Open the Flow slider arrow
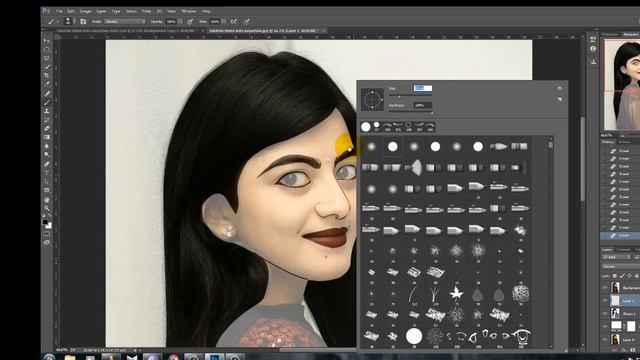The image size is (640, 360). tap(224, 21)
